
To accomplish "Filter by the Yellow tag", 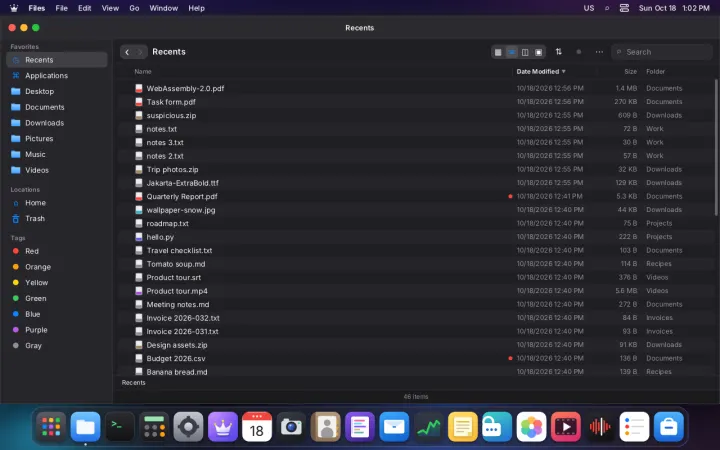I will click(x=57, y=282).
